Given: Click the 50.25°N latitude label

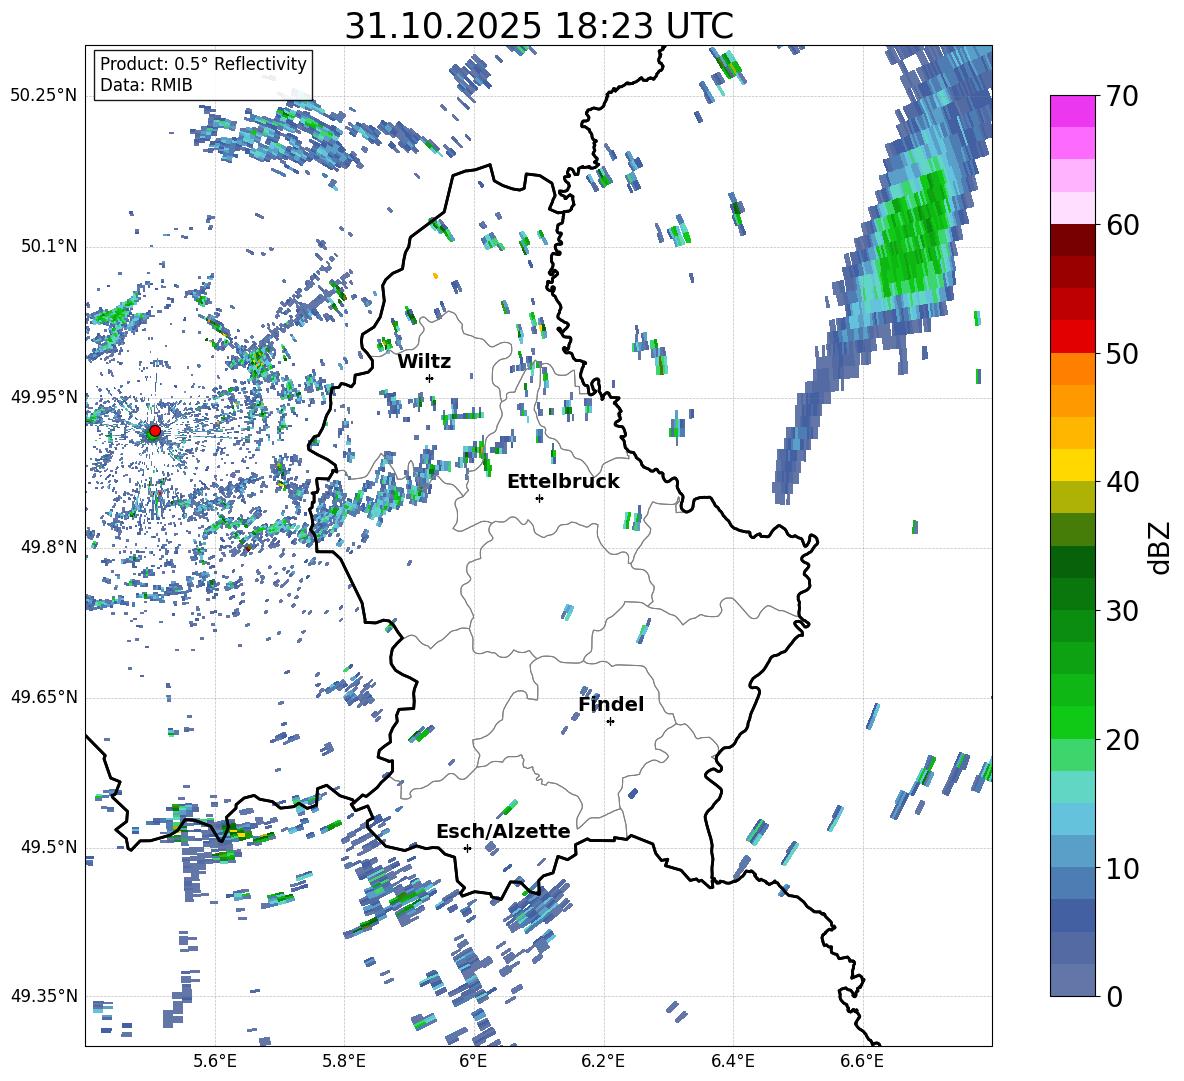Looking at the screenshot, I should point(44,96).
